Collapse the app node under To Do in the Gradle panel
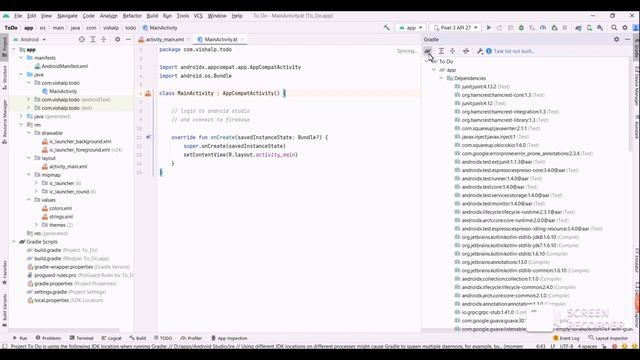Viewport: 640px width, 360px height. (x=434, y=70)
